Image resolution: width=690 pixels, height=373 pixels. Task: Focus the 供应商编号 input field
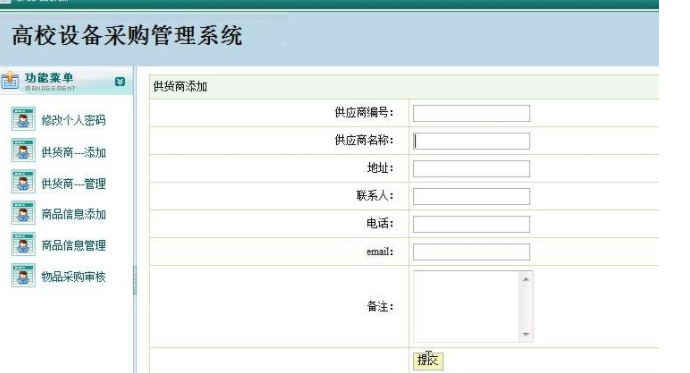pyautogui.click(x=471, y=113)
